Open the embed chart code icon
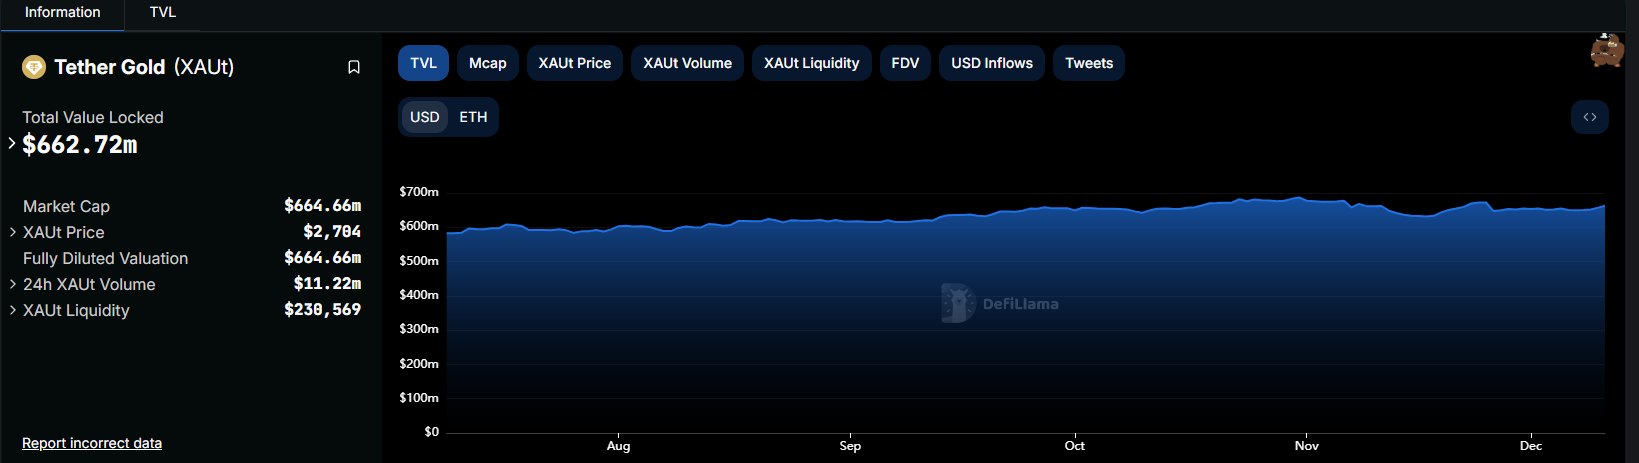Viewport: 1639px width, 463px height. [x=1590, y=117]
